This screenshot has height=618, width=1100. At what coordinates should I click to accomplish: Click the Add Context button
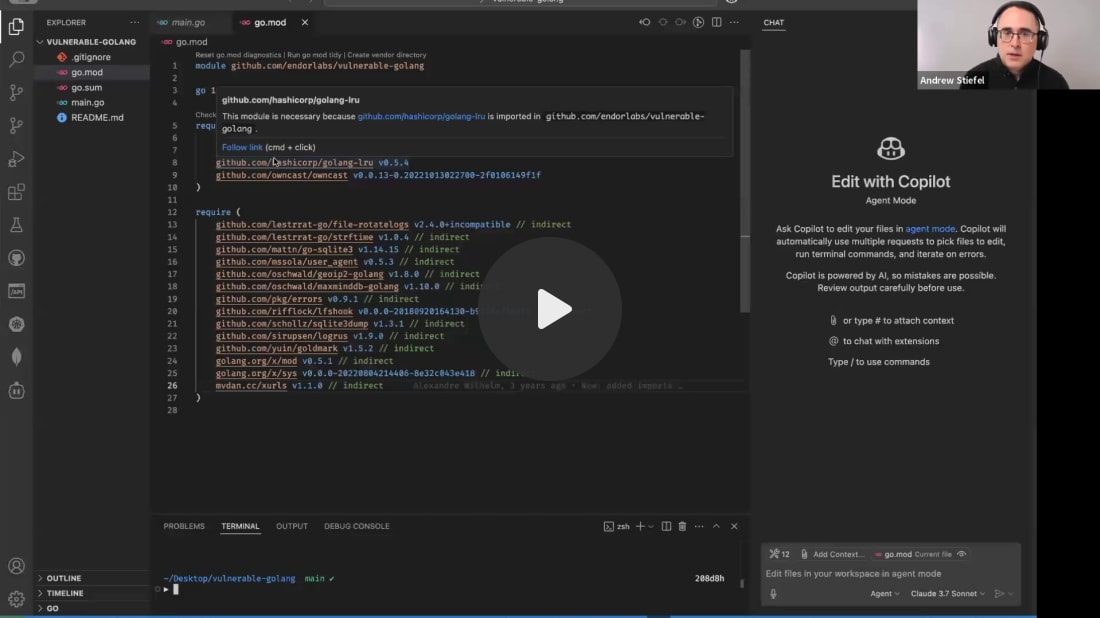pyautogui.click(x=833, y=554)
